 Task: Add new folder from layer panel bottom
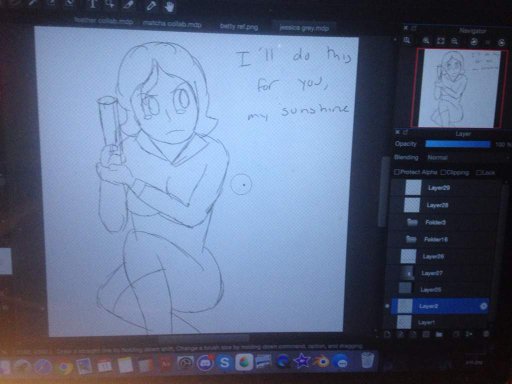click(x=439, y=334)
